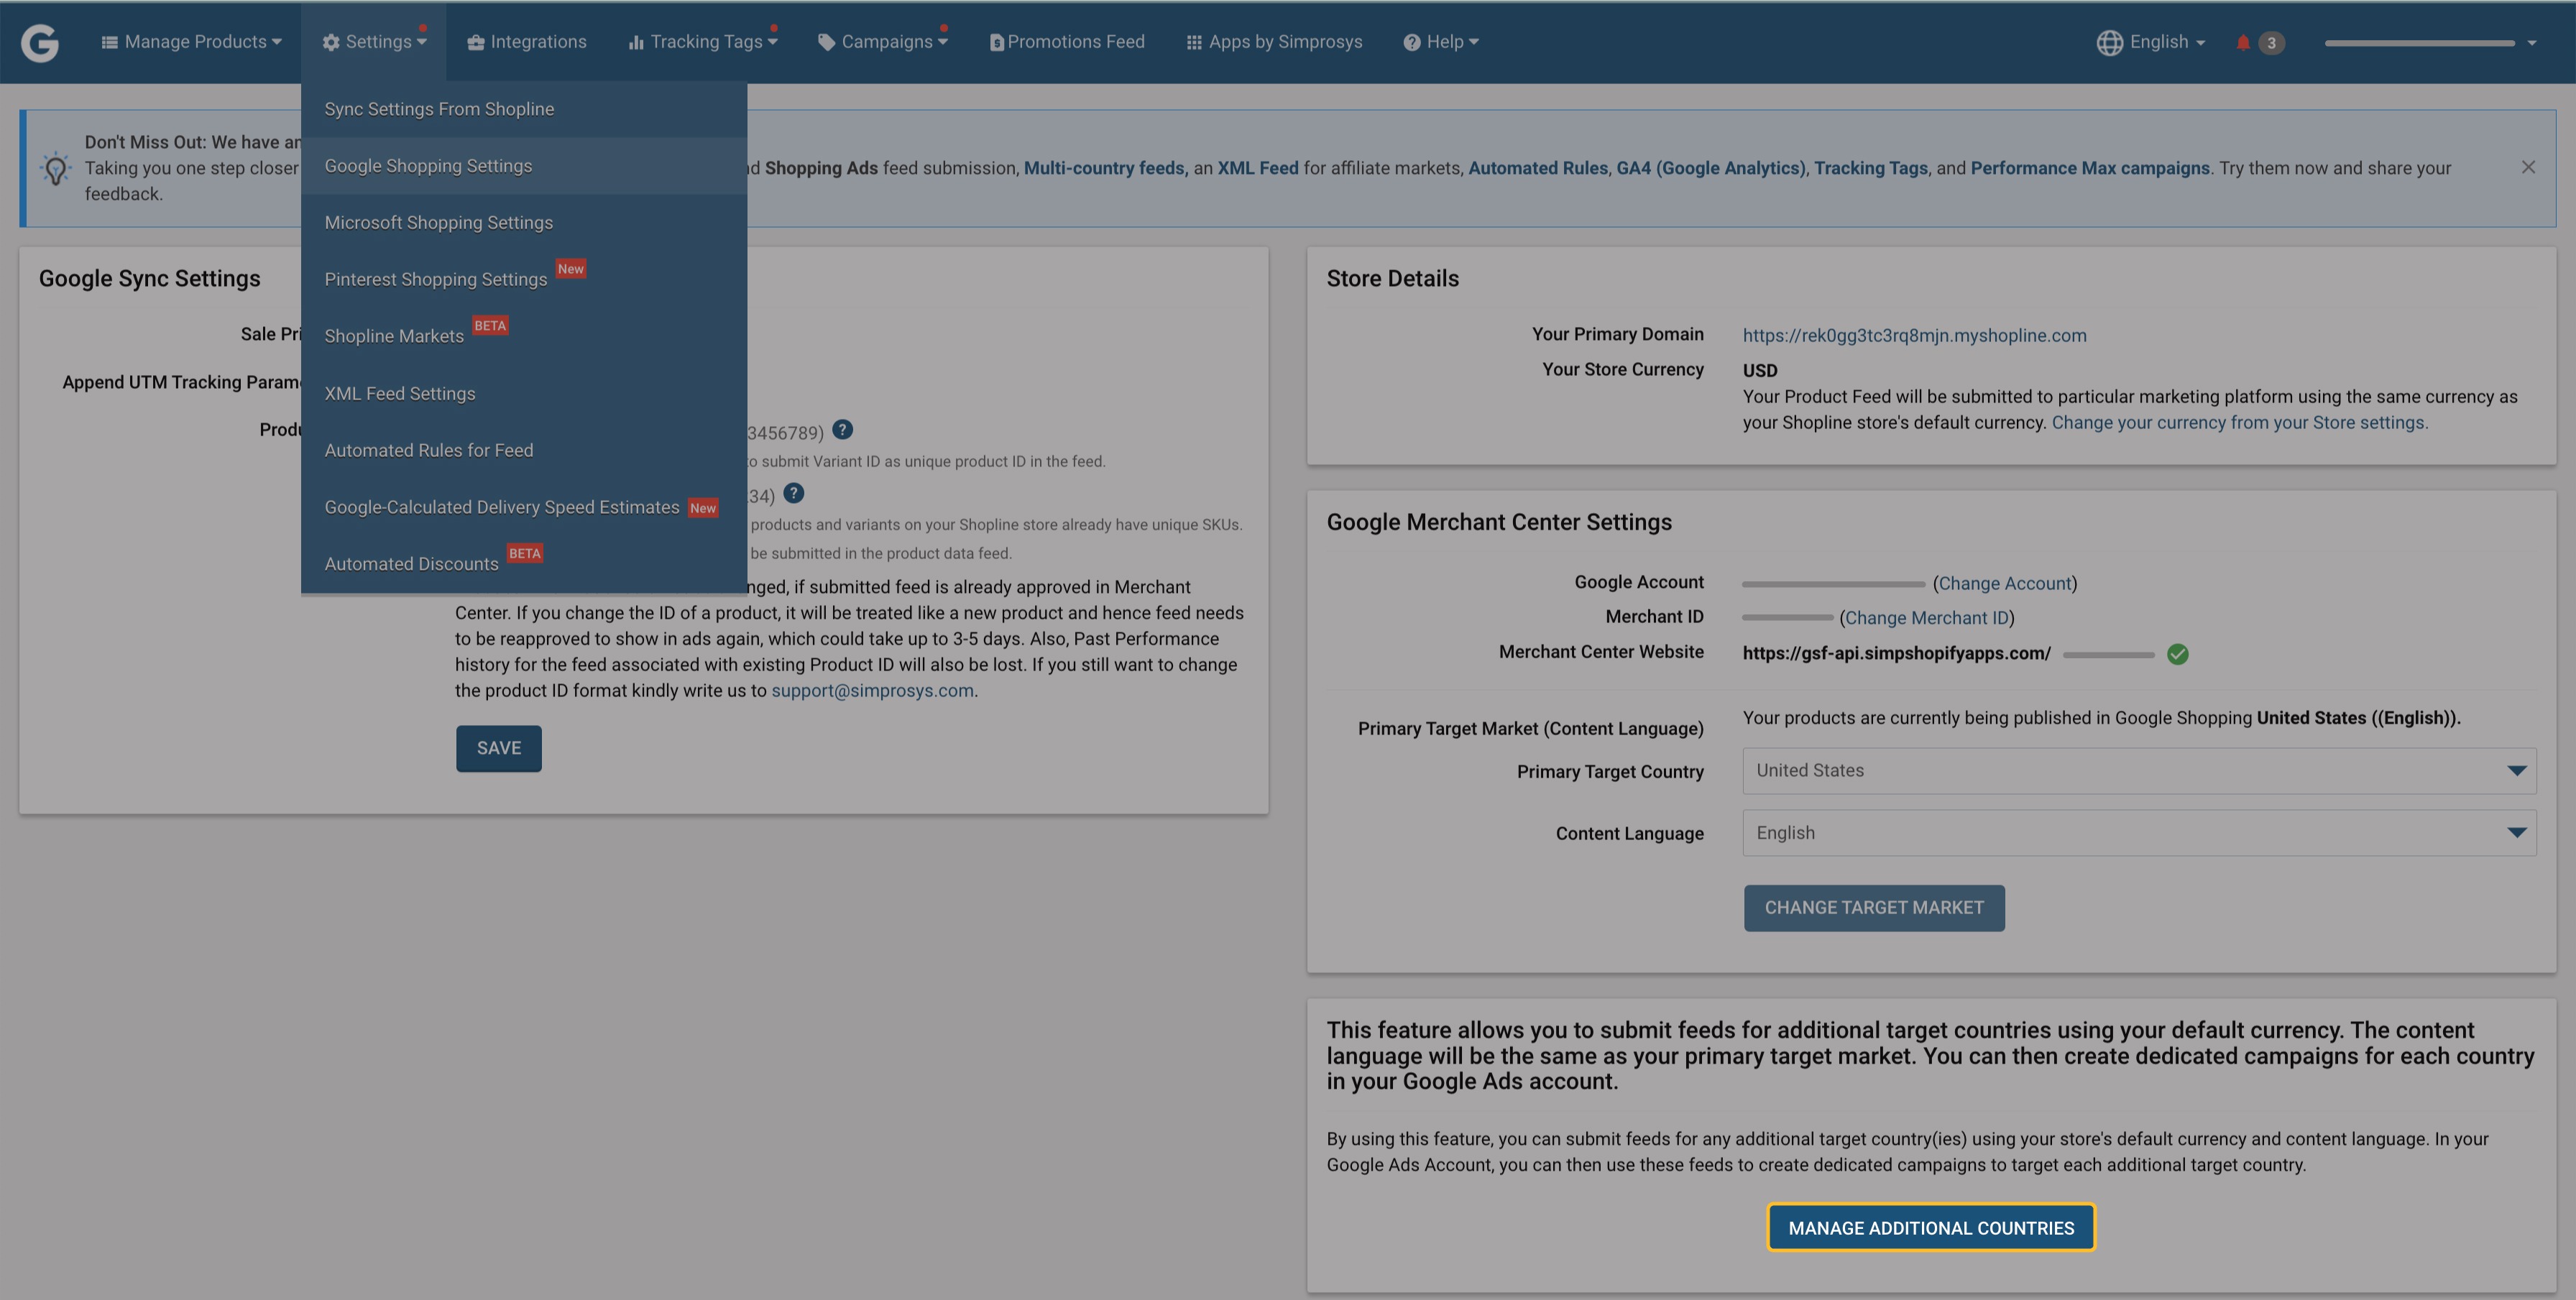Click the notification count badge 3

point(2271,42)
